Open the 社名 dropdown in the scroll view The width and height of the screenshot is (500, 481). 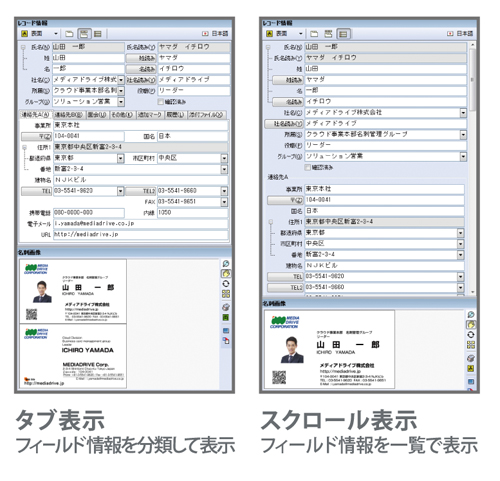pyautogui.click(x=463, y=113)
